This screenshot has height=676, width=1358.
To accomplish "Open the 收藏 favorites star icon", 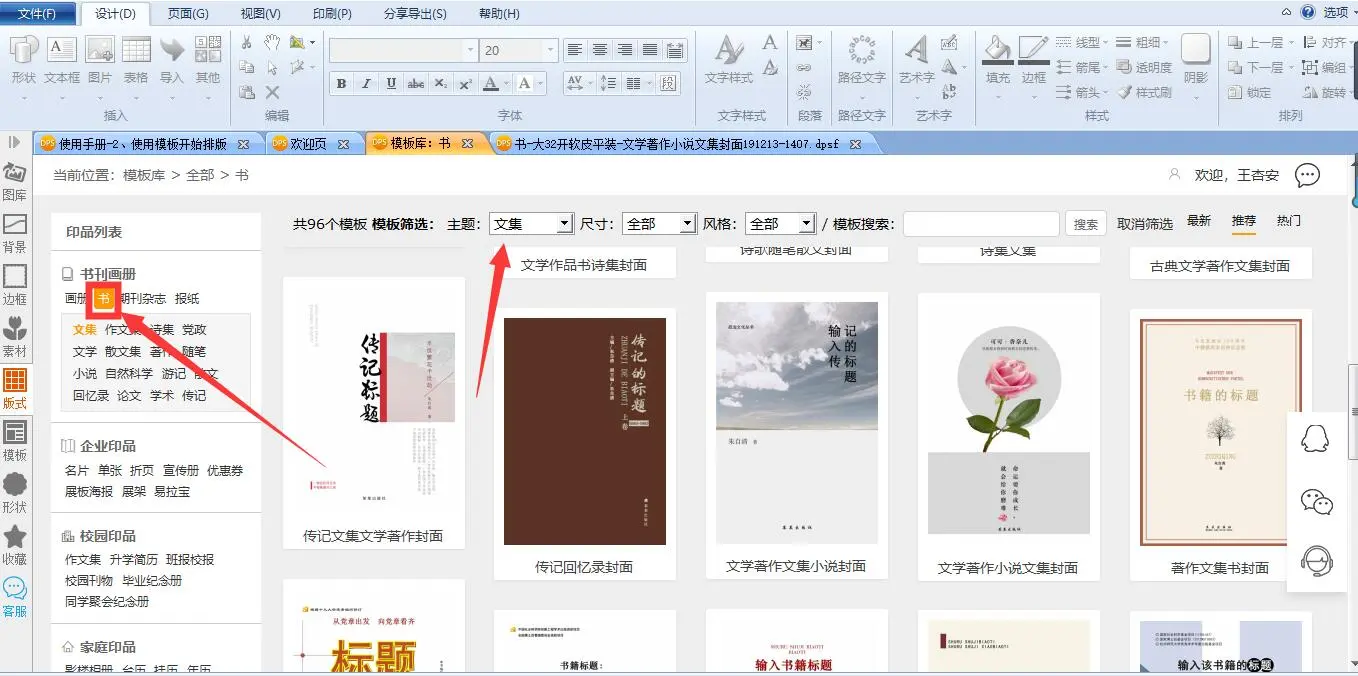I will (15, 538).
